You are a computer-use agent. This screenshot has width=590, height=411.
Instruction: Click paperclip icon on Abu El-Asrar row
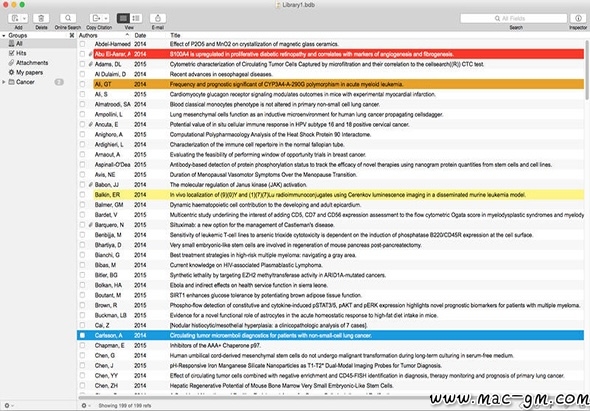pyautogui.click(x=90, y=54)
